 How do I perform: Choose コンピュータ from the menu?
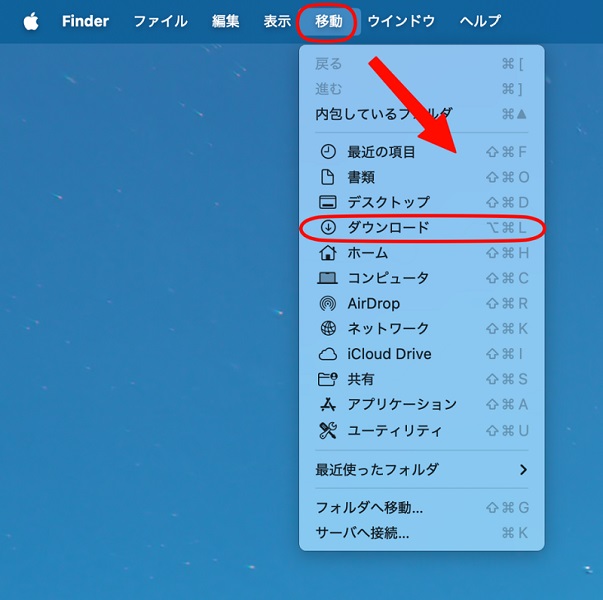click(421, 278)
